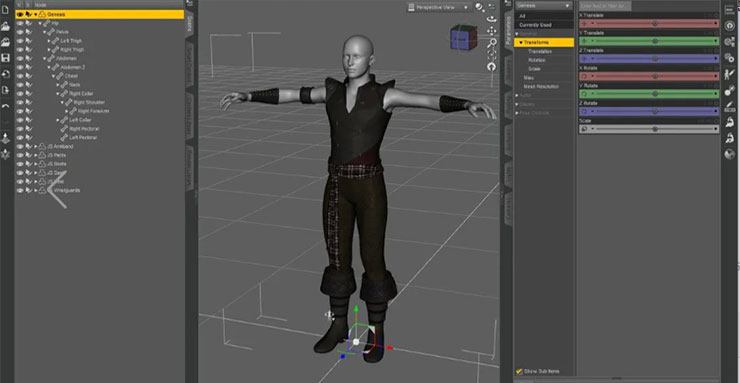The height and width of the screenshot is (383, 740).
Task: Click the New Scene file icon
Action: pyautogui.click(x=6, y=10)
